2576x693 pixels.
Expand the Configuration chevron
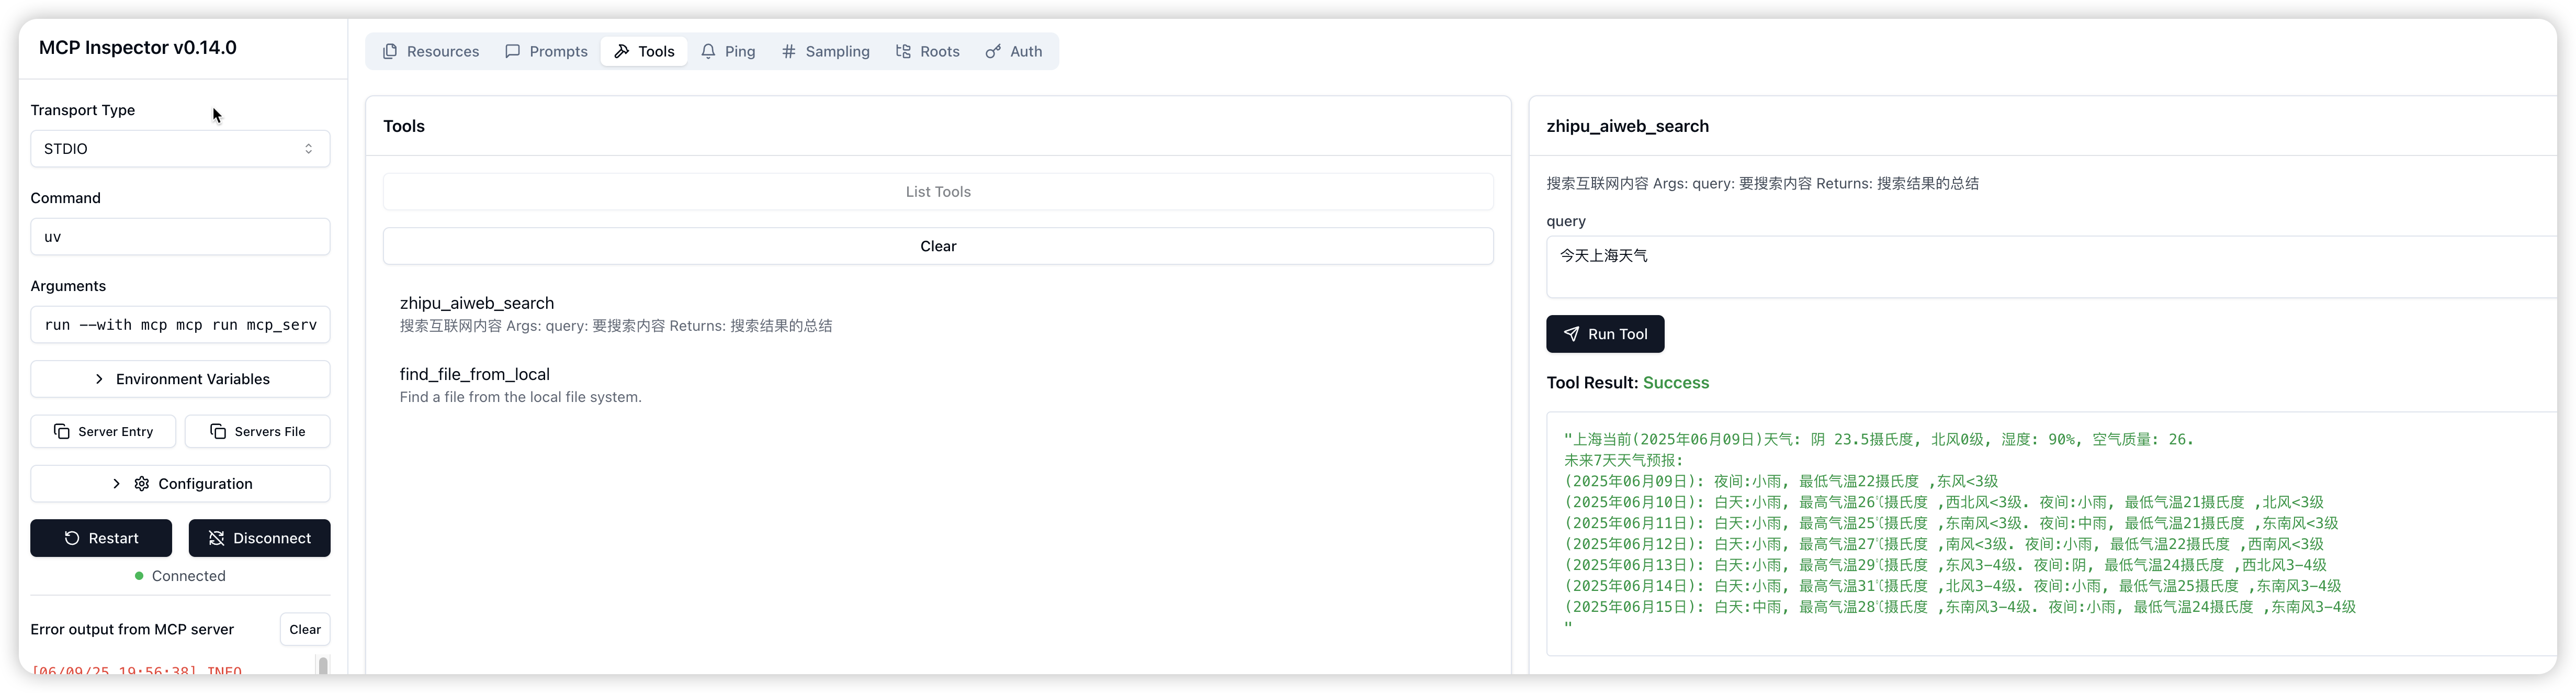point(116,484)
